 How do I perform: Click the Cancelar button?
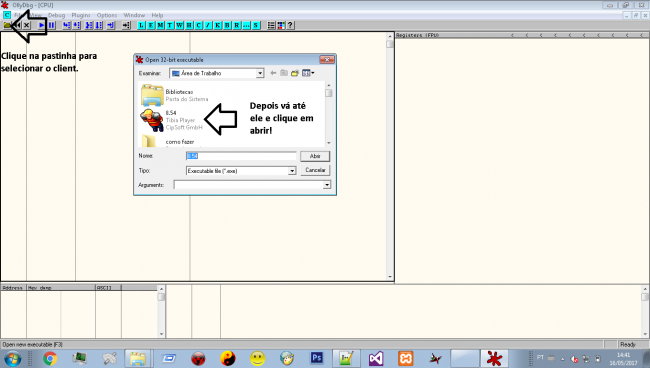315,170
